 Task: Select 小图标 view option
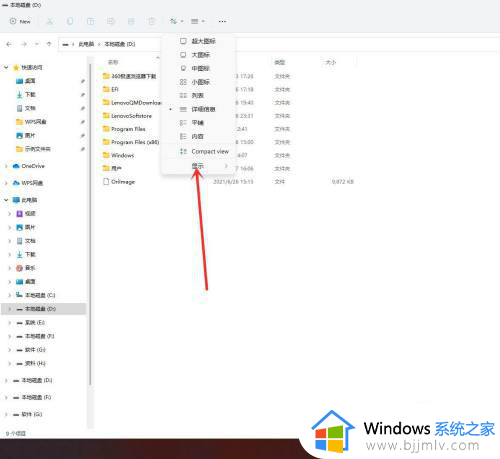(x=198, y=82)
